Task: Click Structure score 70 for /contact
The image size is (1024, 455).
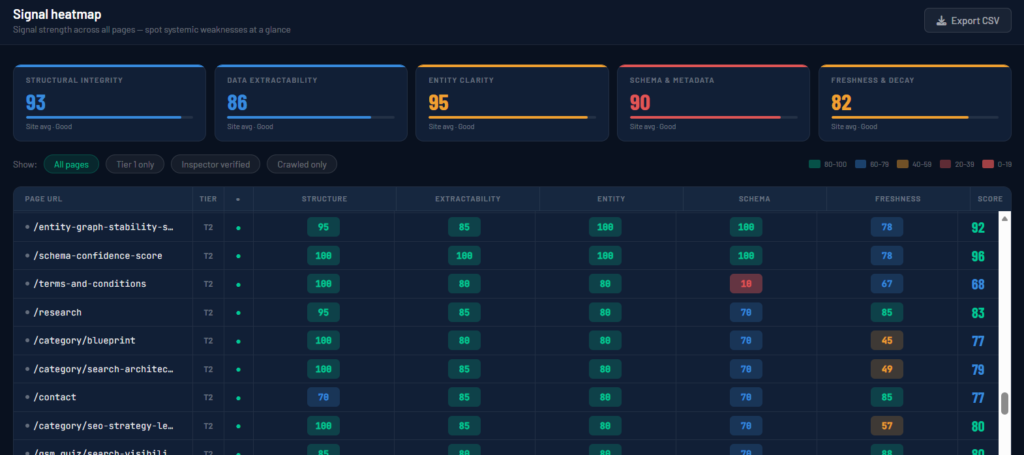Action: click(x=323, y=397)
